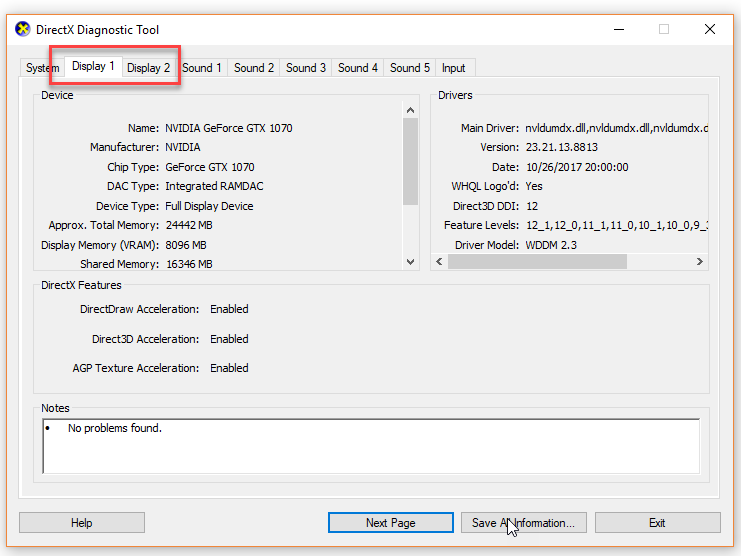Click Device panel scroll down arrow
741x556 pixels.
click(410, 262)
